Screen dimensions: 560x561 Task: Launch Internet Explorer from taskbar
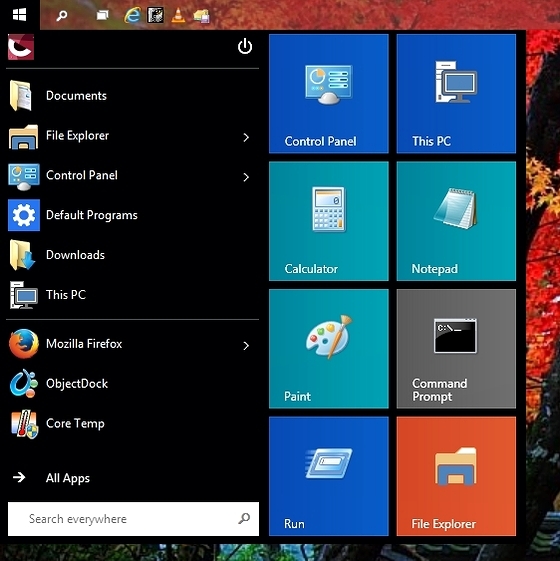(132, 15)
